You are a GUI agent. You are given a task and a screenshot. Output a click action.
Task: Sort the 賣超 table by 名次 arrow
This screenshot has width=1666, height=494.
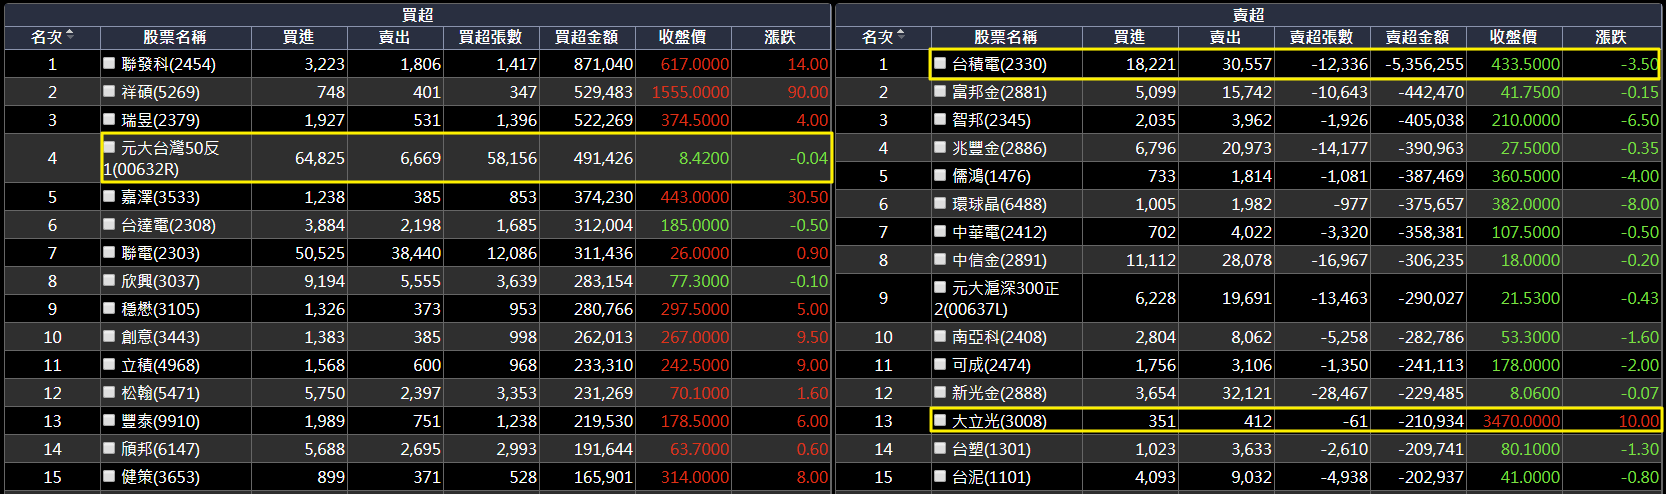coord(901,36)
